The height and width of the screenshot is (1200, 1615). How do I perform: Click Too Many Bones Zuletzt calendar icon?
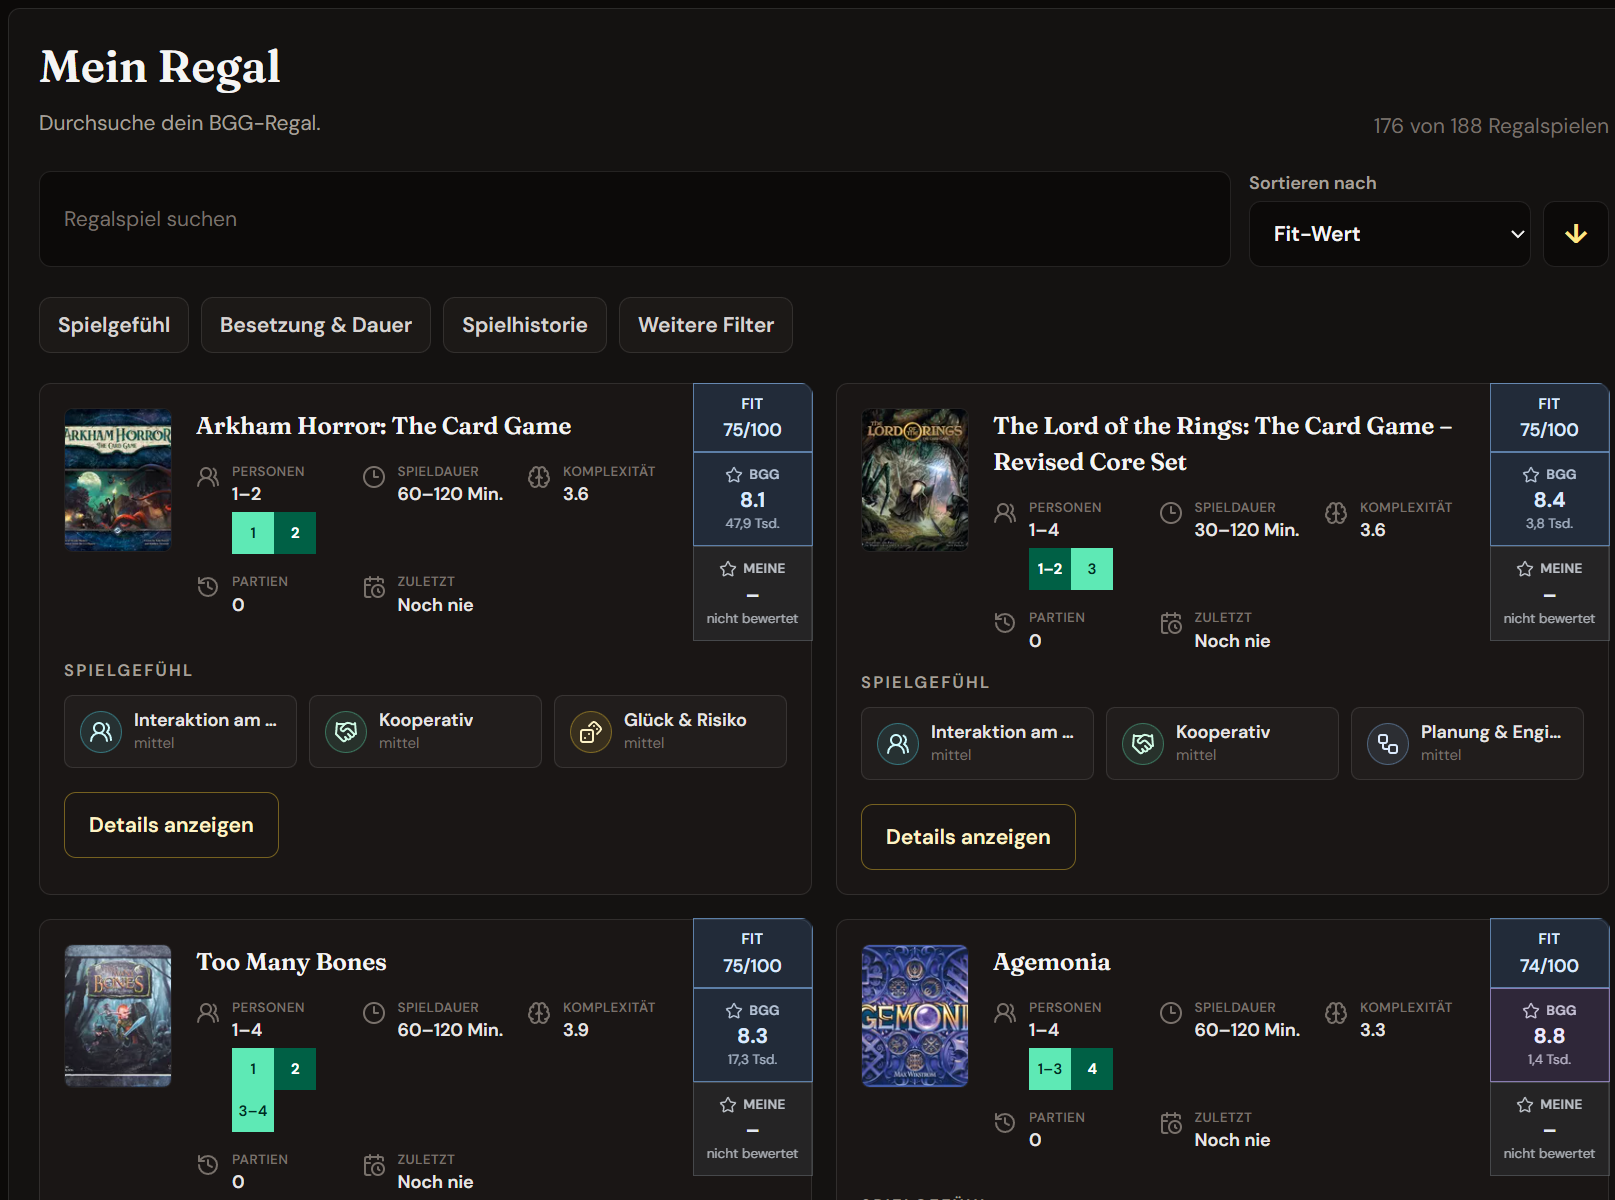374,1165
